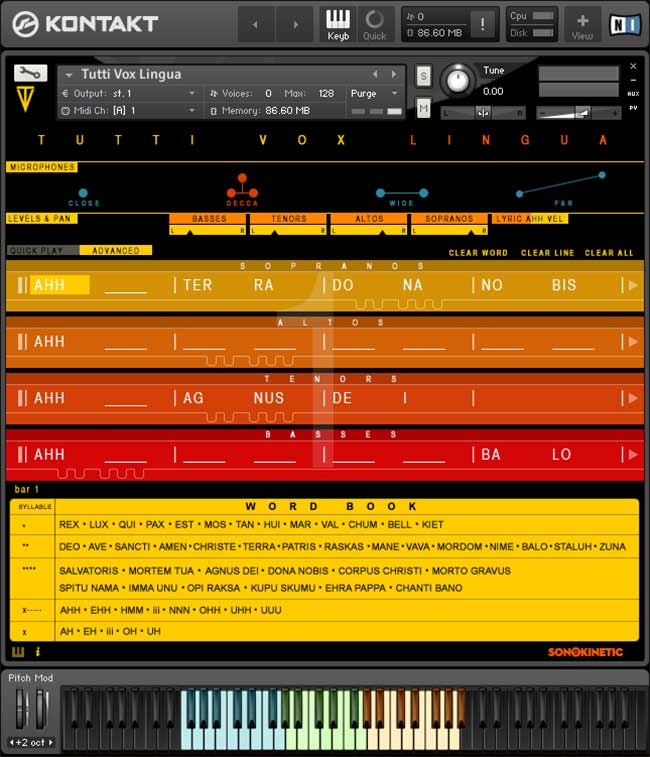Open the Purge dropdown menu

(375, 93)
